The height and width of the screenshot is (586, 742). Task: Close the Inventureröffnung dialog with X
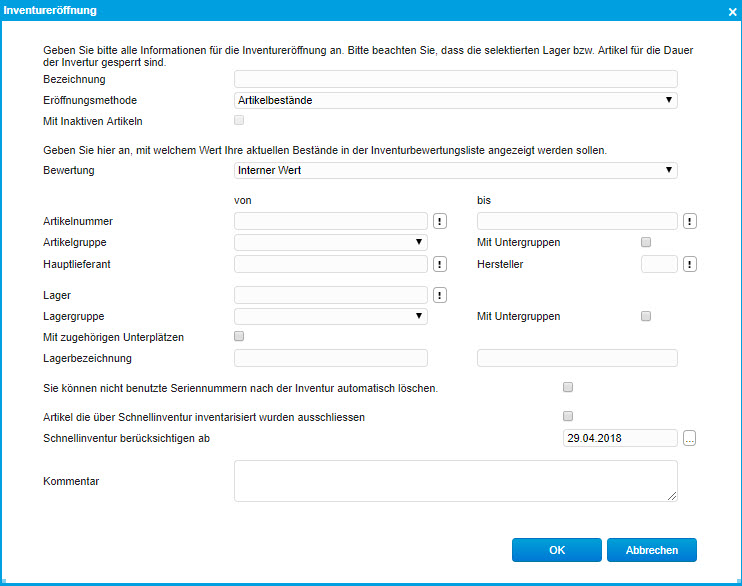(731, 11)
